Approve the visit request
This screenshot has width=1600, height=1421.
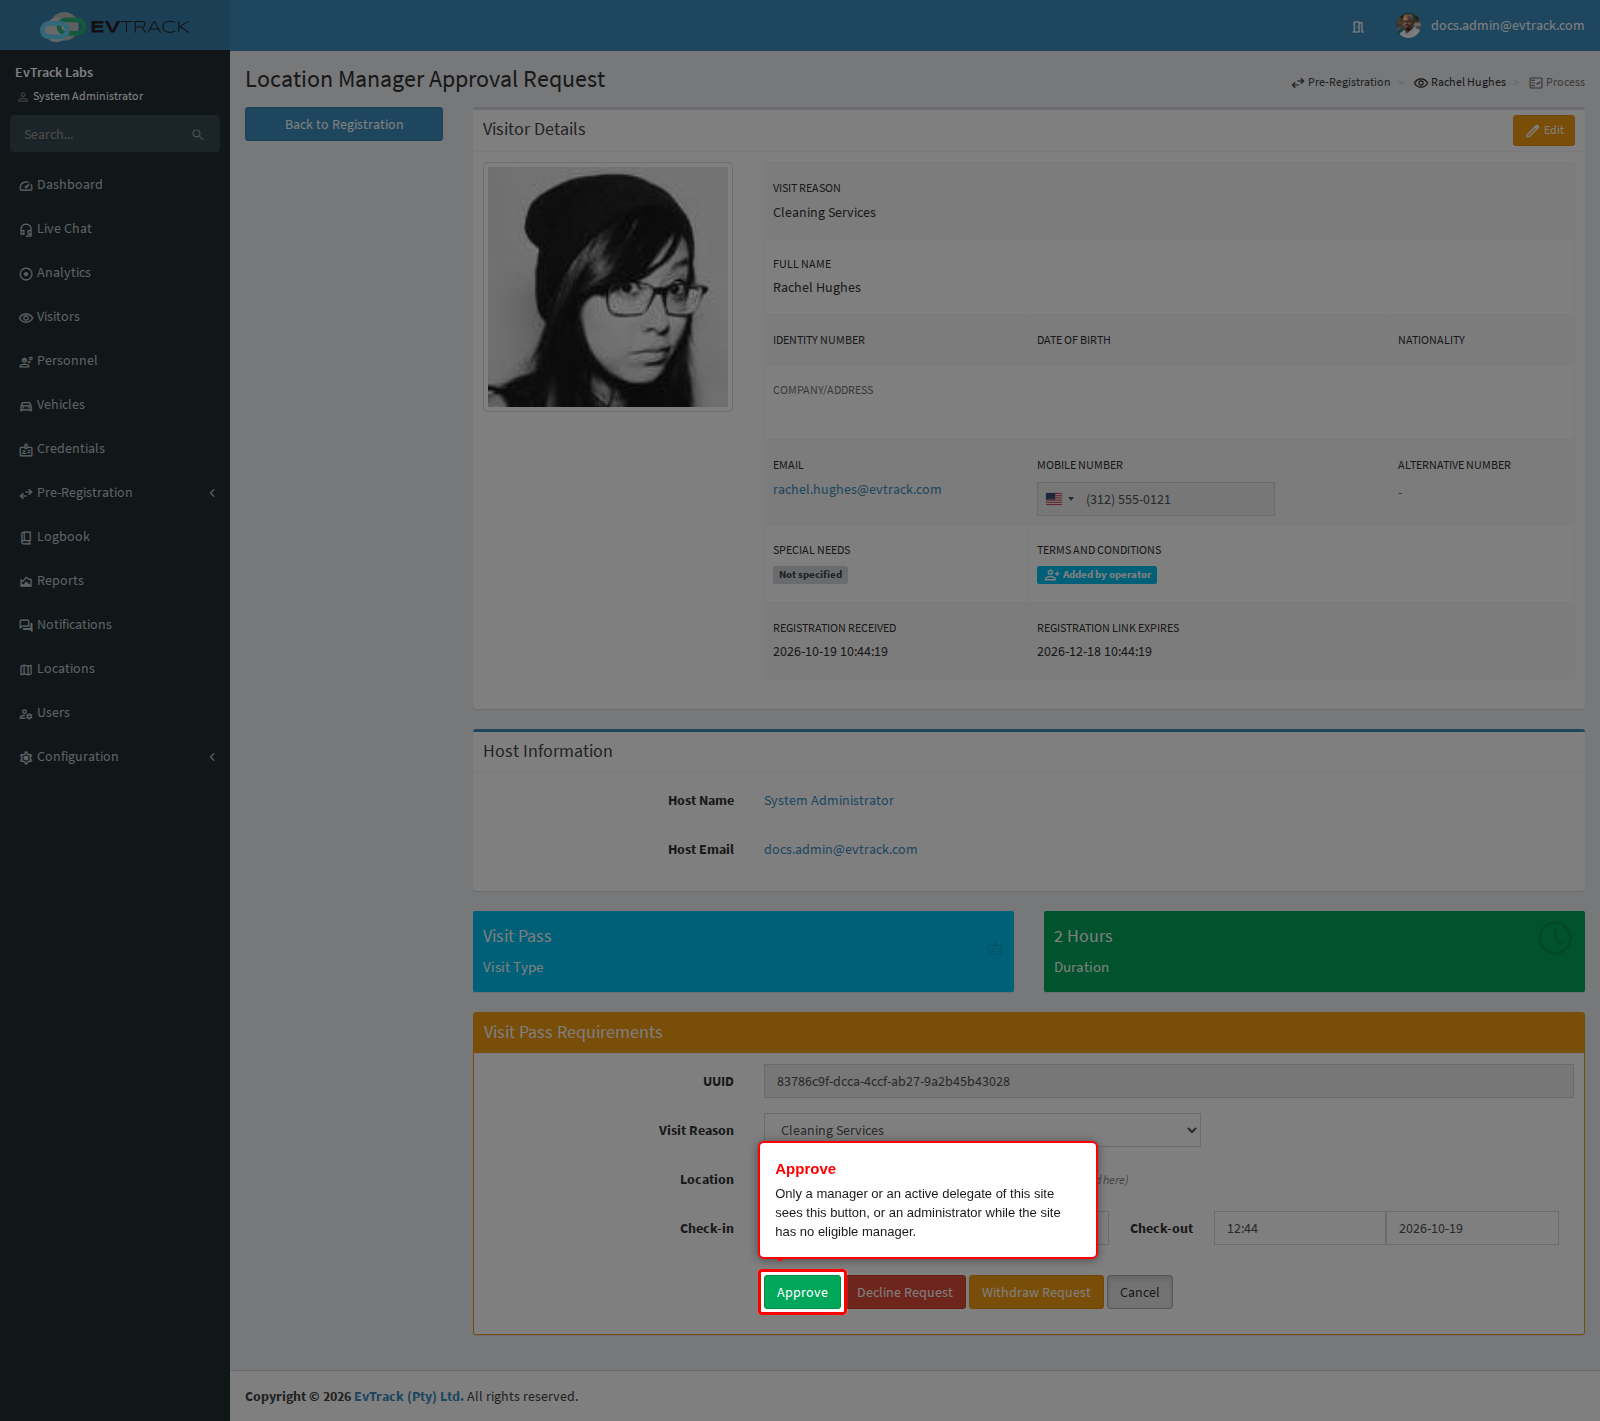802,1292
